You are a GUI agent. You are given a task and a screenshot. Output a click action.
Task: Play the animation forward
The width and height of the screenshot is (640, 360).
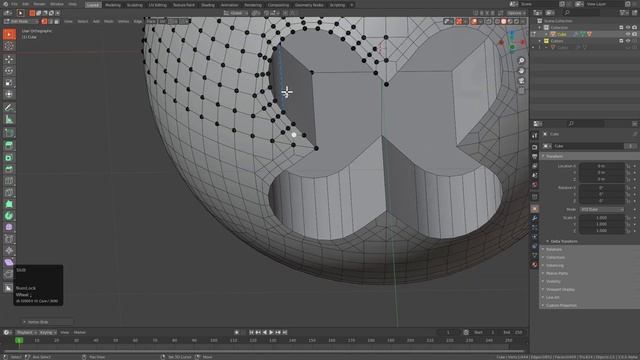[x=271, y=332]
